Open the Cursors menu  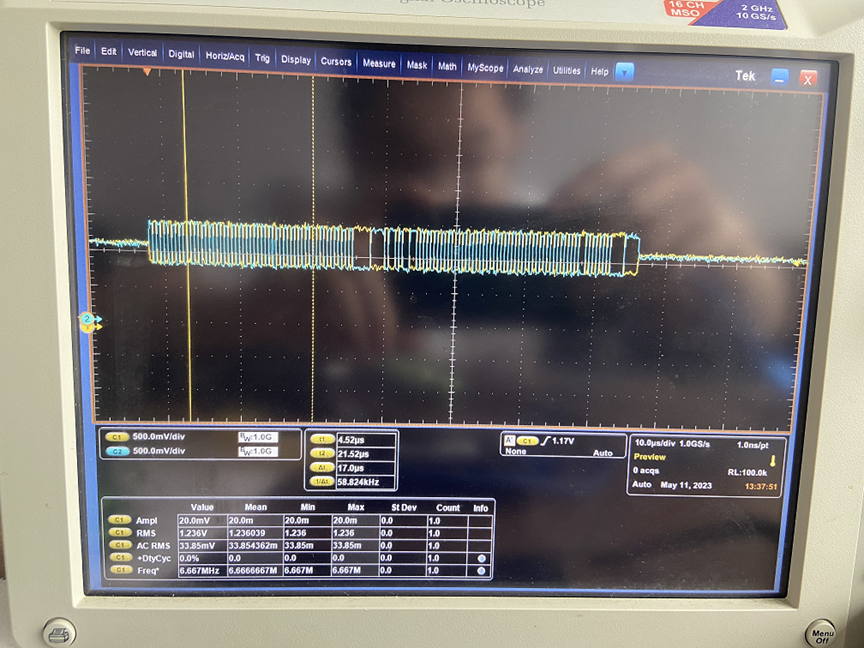(x=336, y=61)
